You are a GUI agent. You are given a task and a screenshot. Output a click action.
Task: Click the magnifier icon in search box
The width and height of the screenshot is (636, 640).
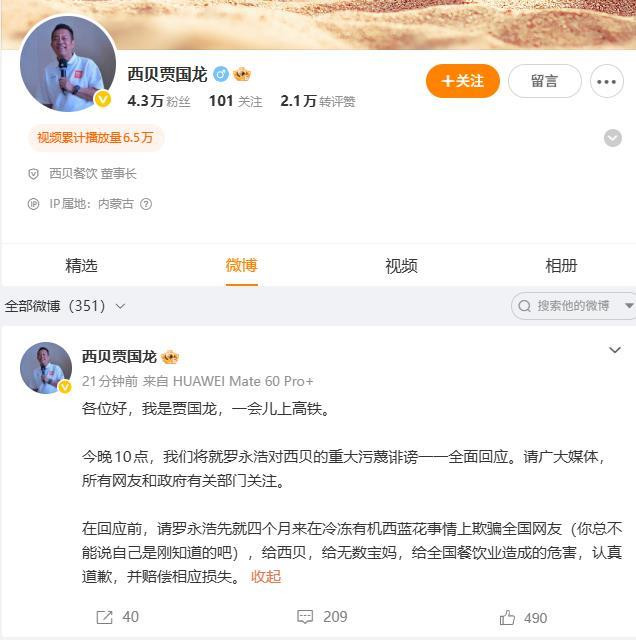(x=524, y=306)
